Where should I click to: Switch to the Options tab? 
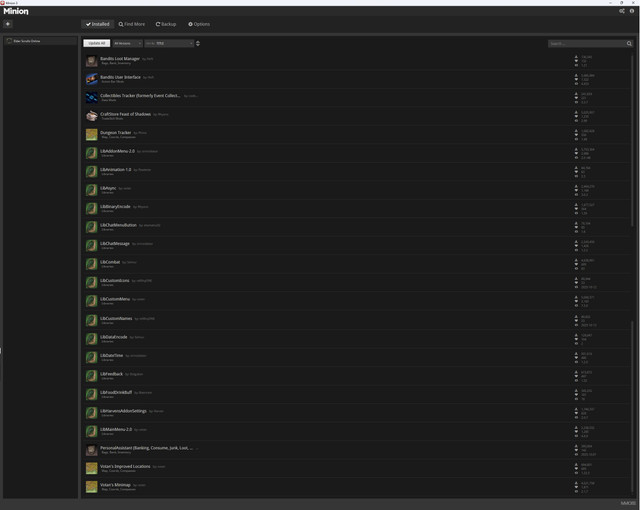199,24
